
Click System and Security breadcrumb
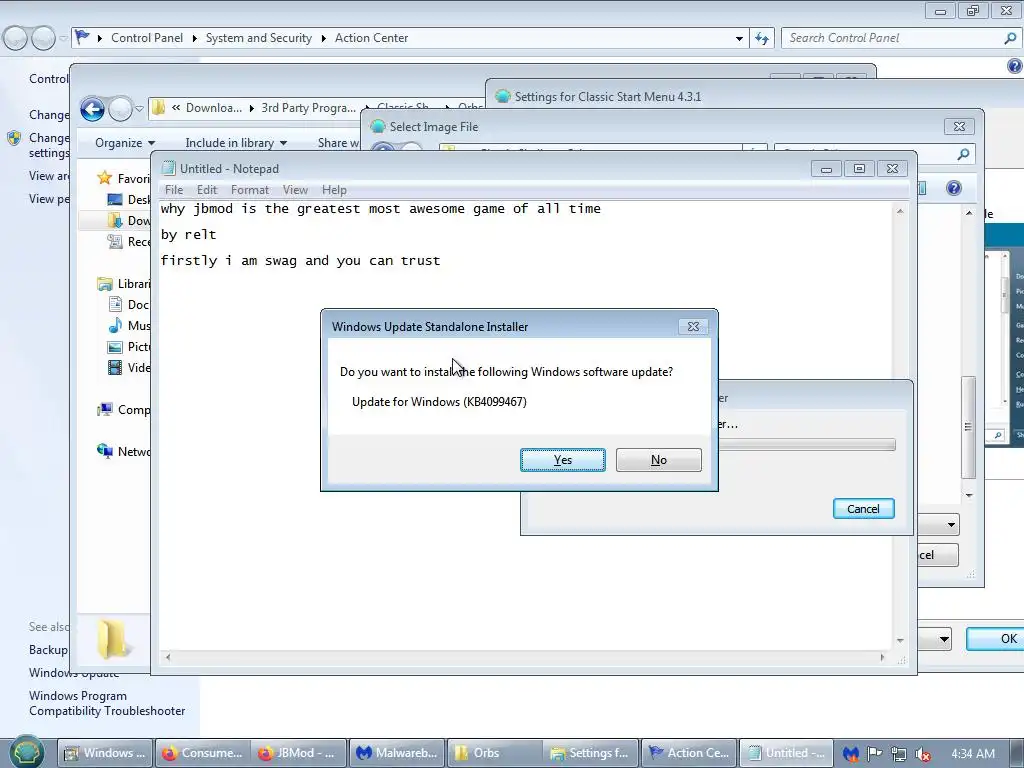coord(259,38)
